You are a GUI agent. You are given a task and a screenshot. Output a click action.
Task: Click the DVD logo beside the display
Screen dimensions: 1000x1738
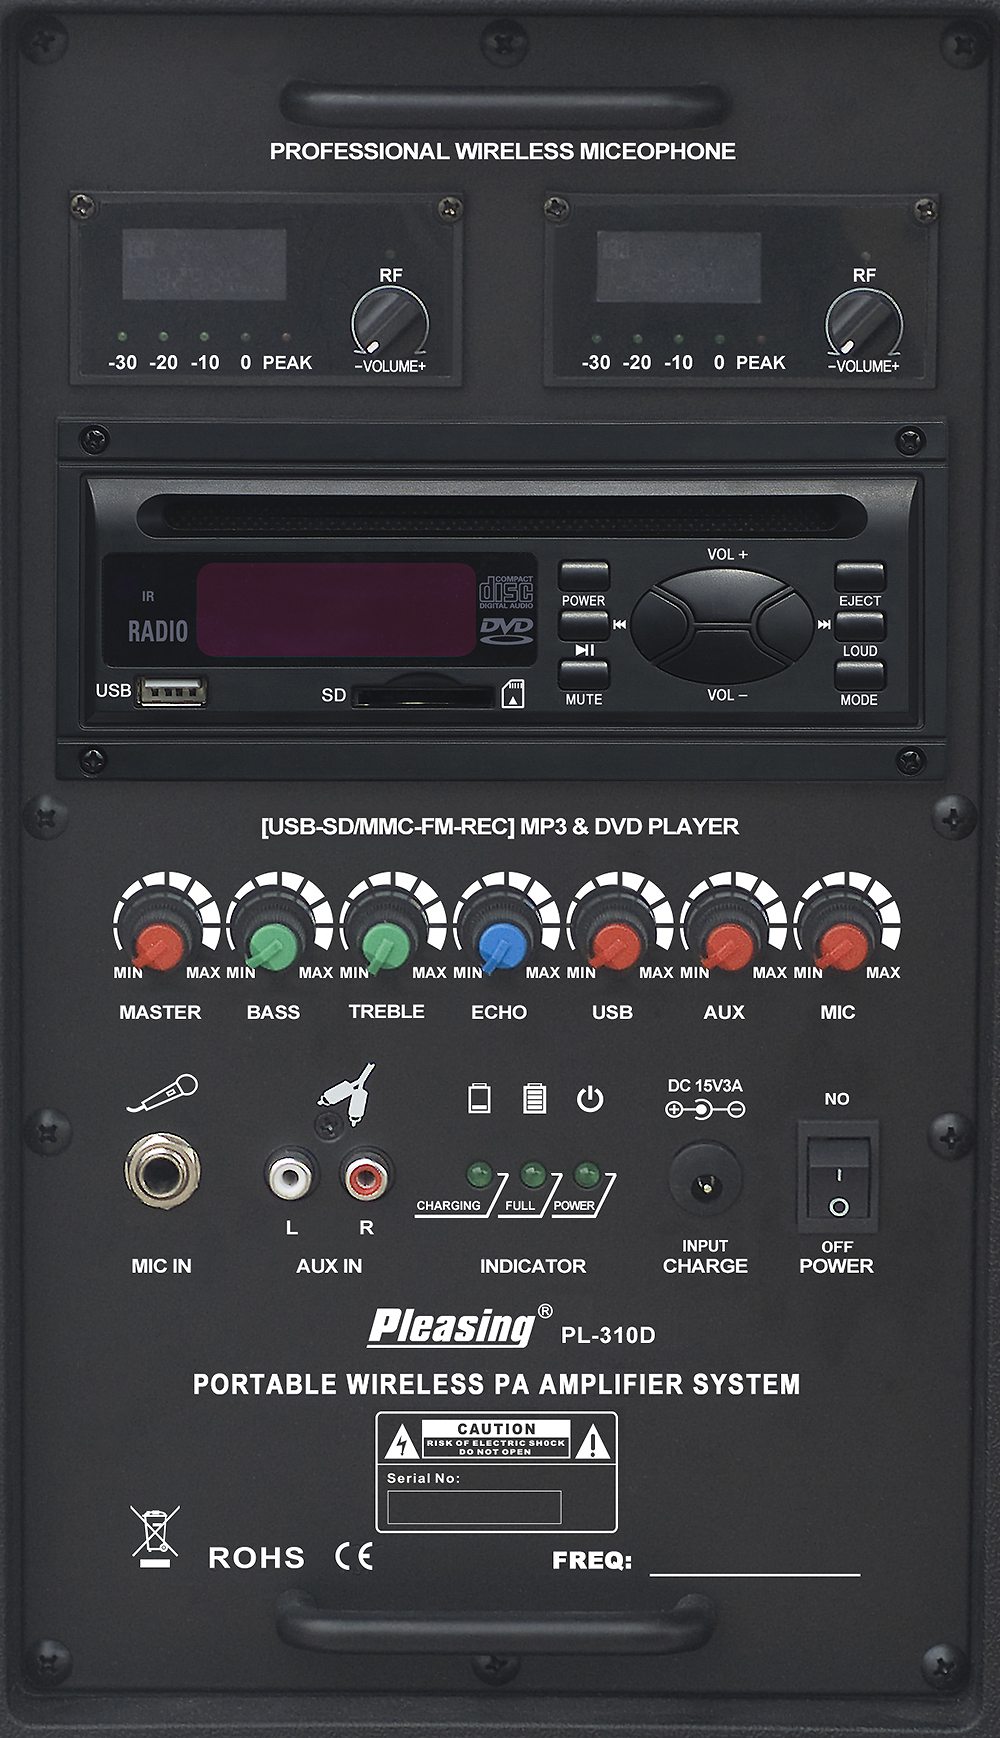coord(507,630)
